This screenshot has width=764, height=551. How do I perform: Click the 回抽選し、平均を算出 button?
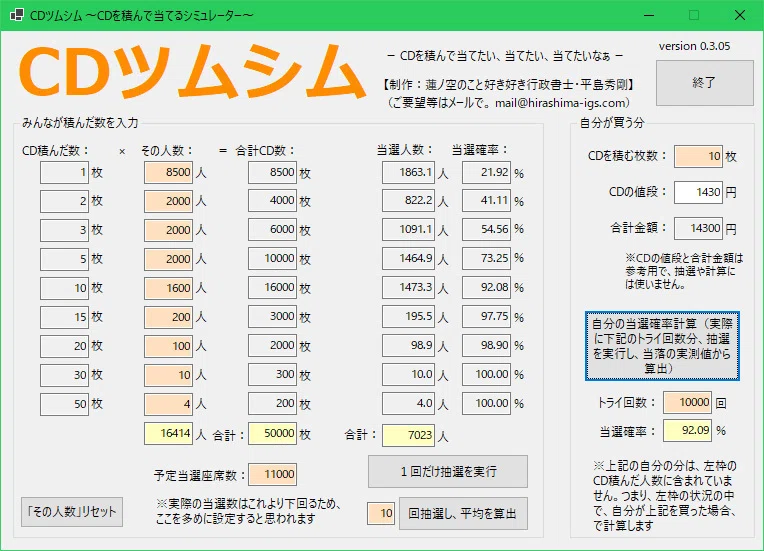click(x=463, y=513)
